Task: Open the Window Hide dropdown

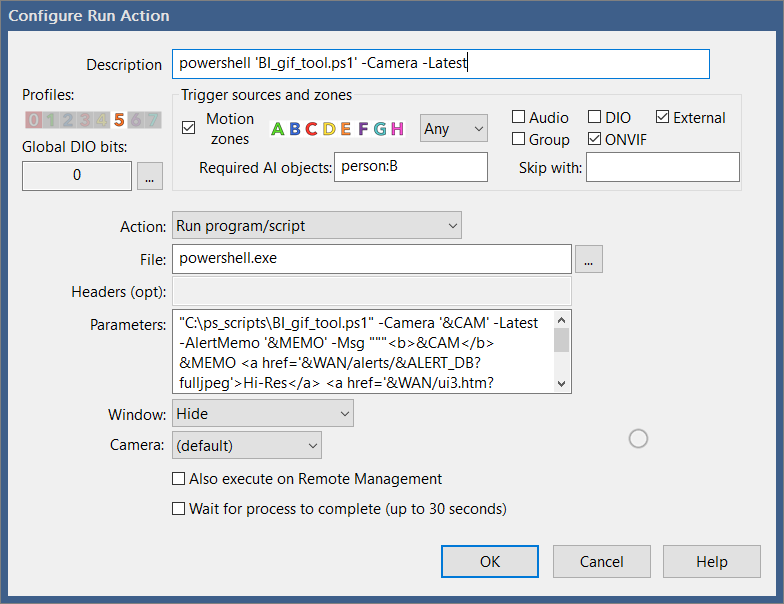Action: 262,414
